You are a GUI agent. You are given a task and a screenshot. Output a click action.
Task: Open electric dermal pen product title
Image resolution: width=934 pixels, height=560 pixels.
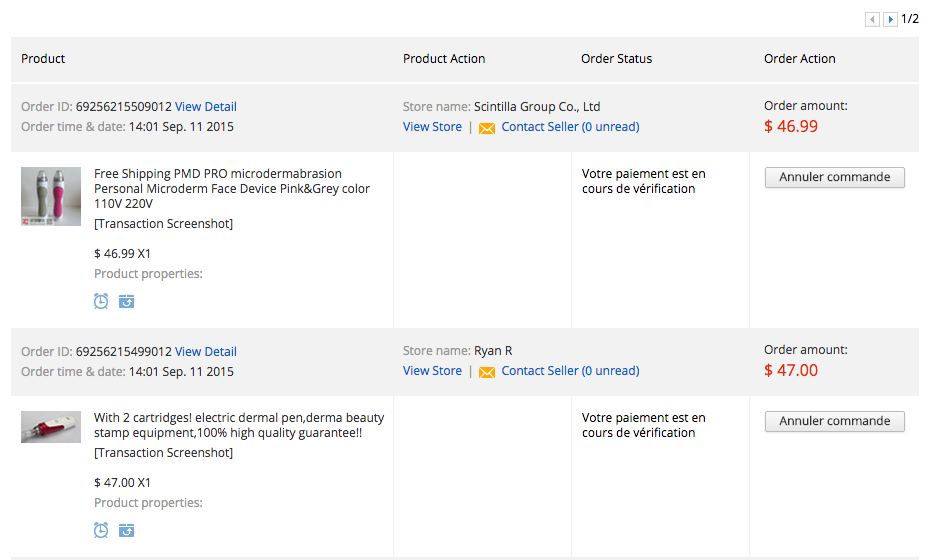(238, 425)
